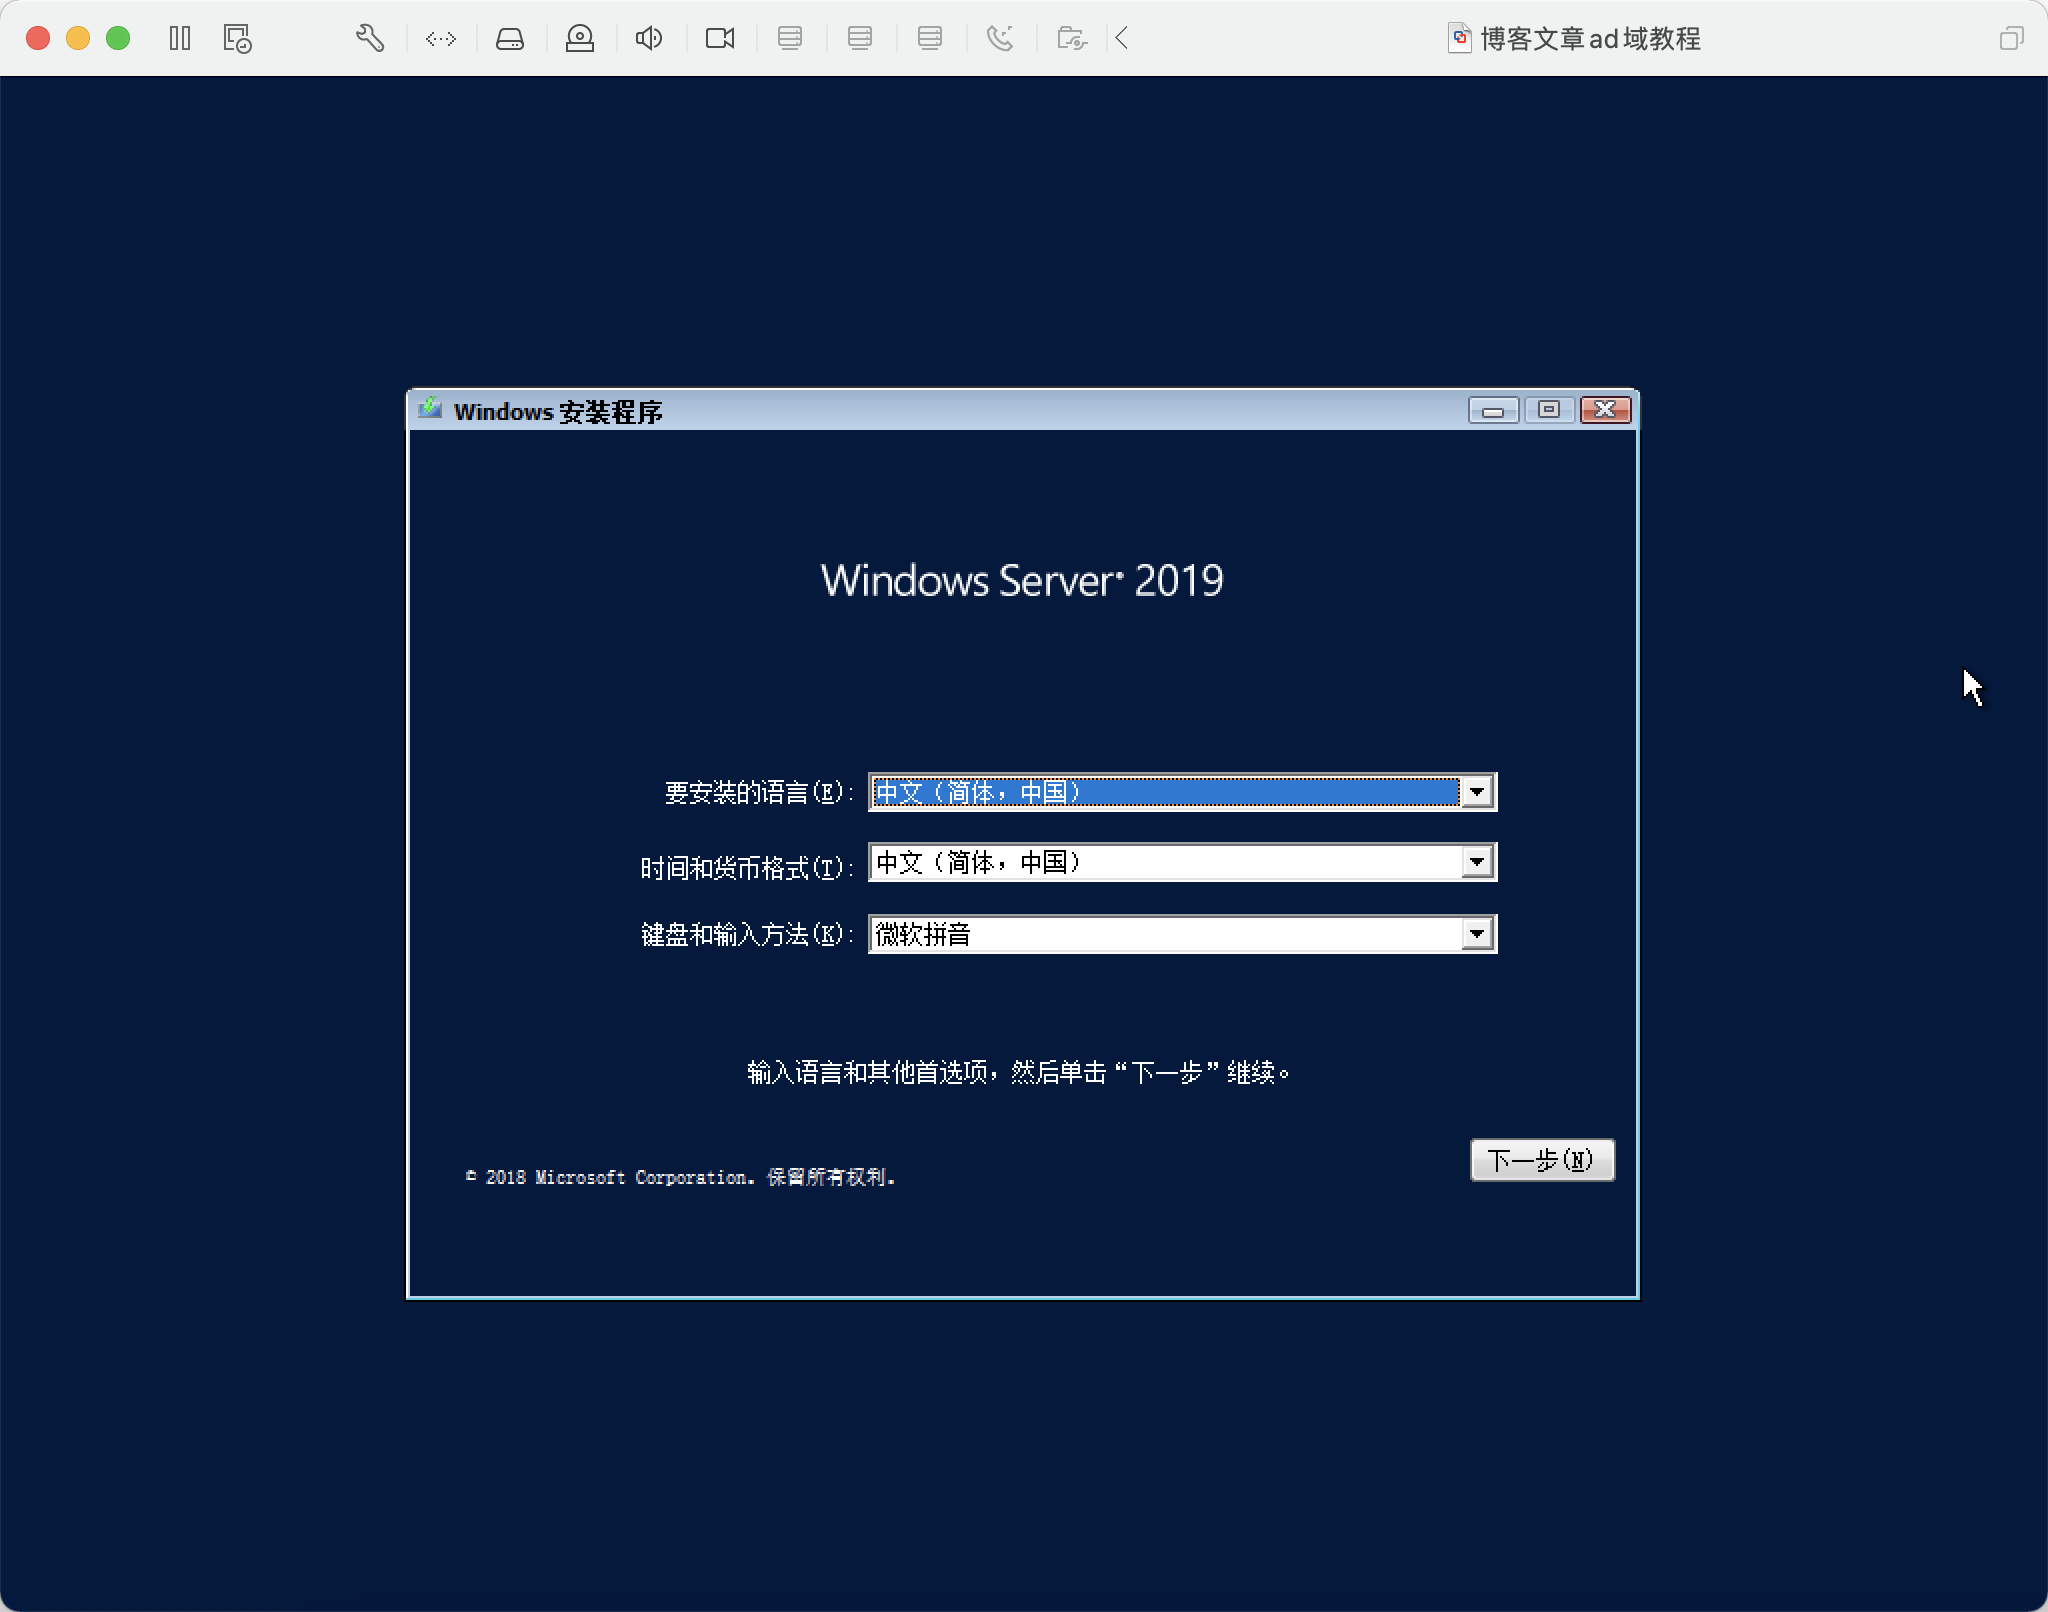
Task: Click the shared folder sync icon
Action: pos(1071,39)
